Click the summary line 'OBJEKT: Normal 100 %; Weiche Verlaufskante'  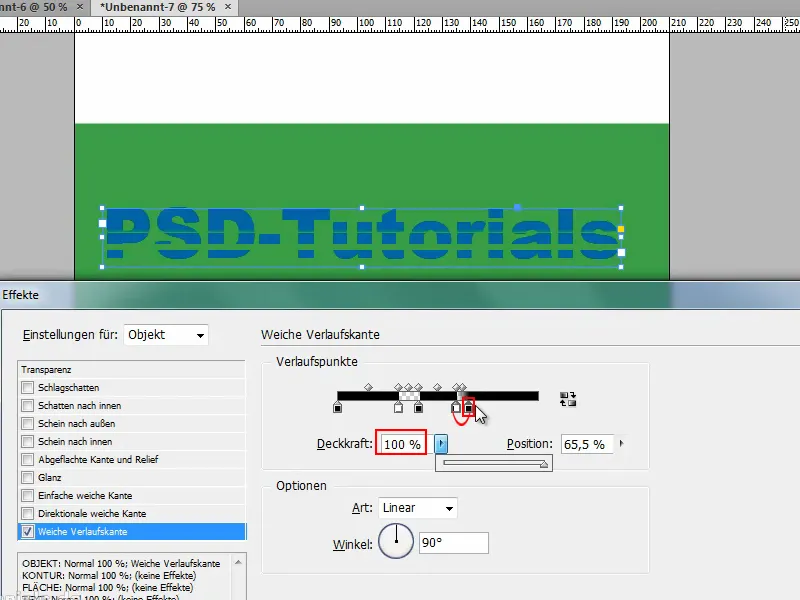pos(121,564)
